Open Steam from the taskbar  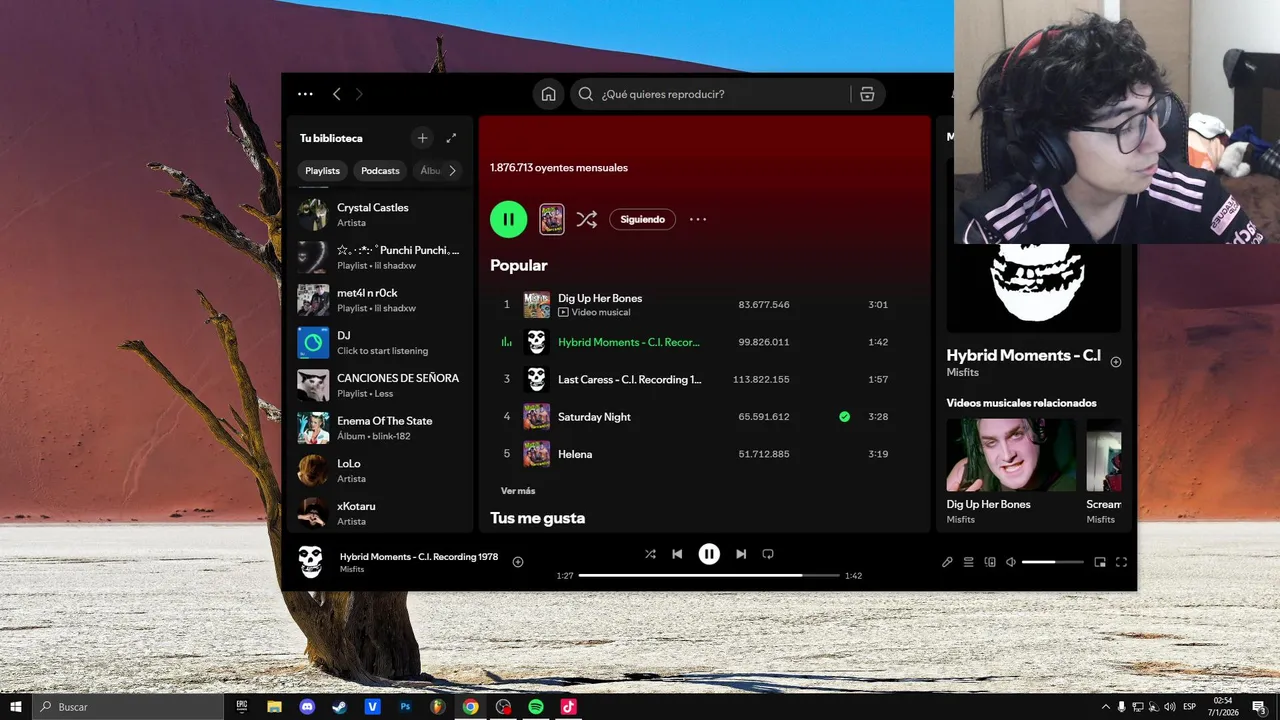[x=340, y=707]
